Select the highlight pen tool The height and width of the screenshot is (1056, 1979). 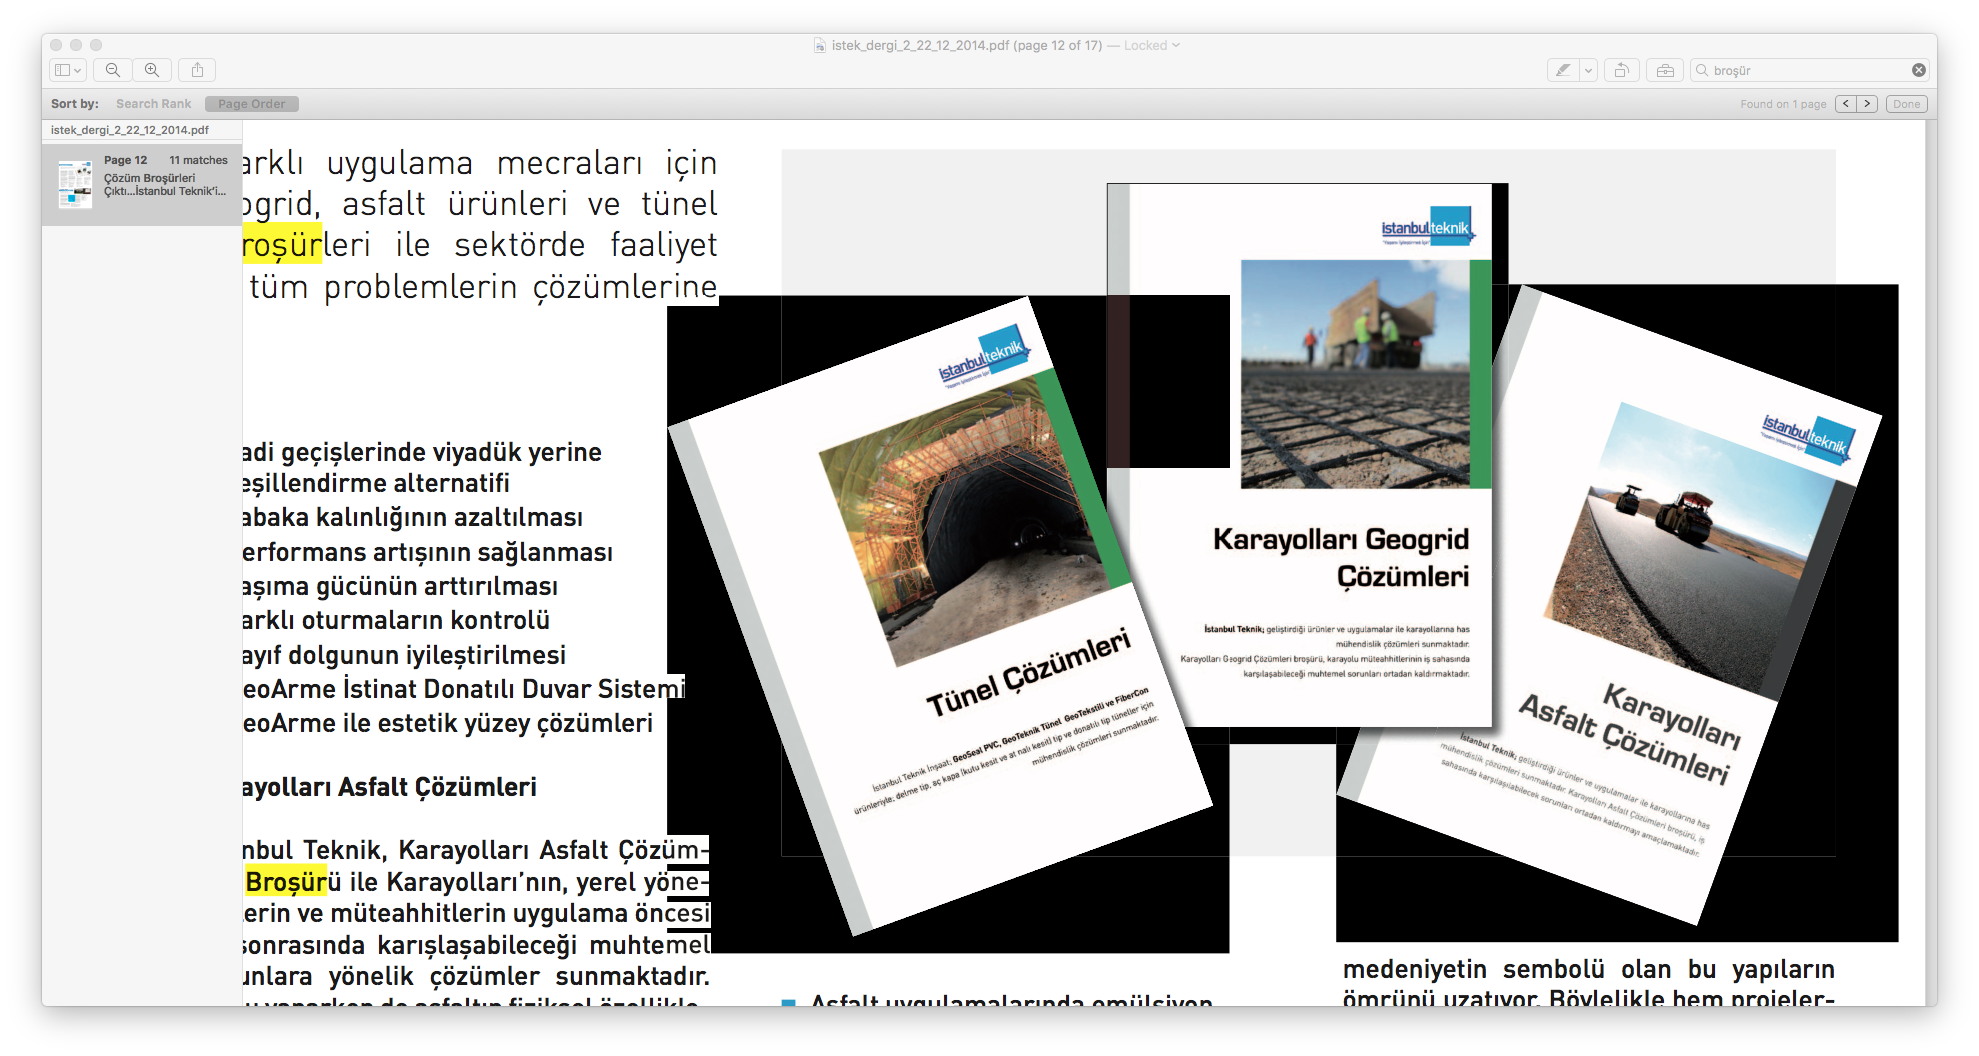point(1563,70)
